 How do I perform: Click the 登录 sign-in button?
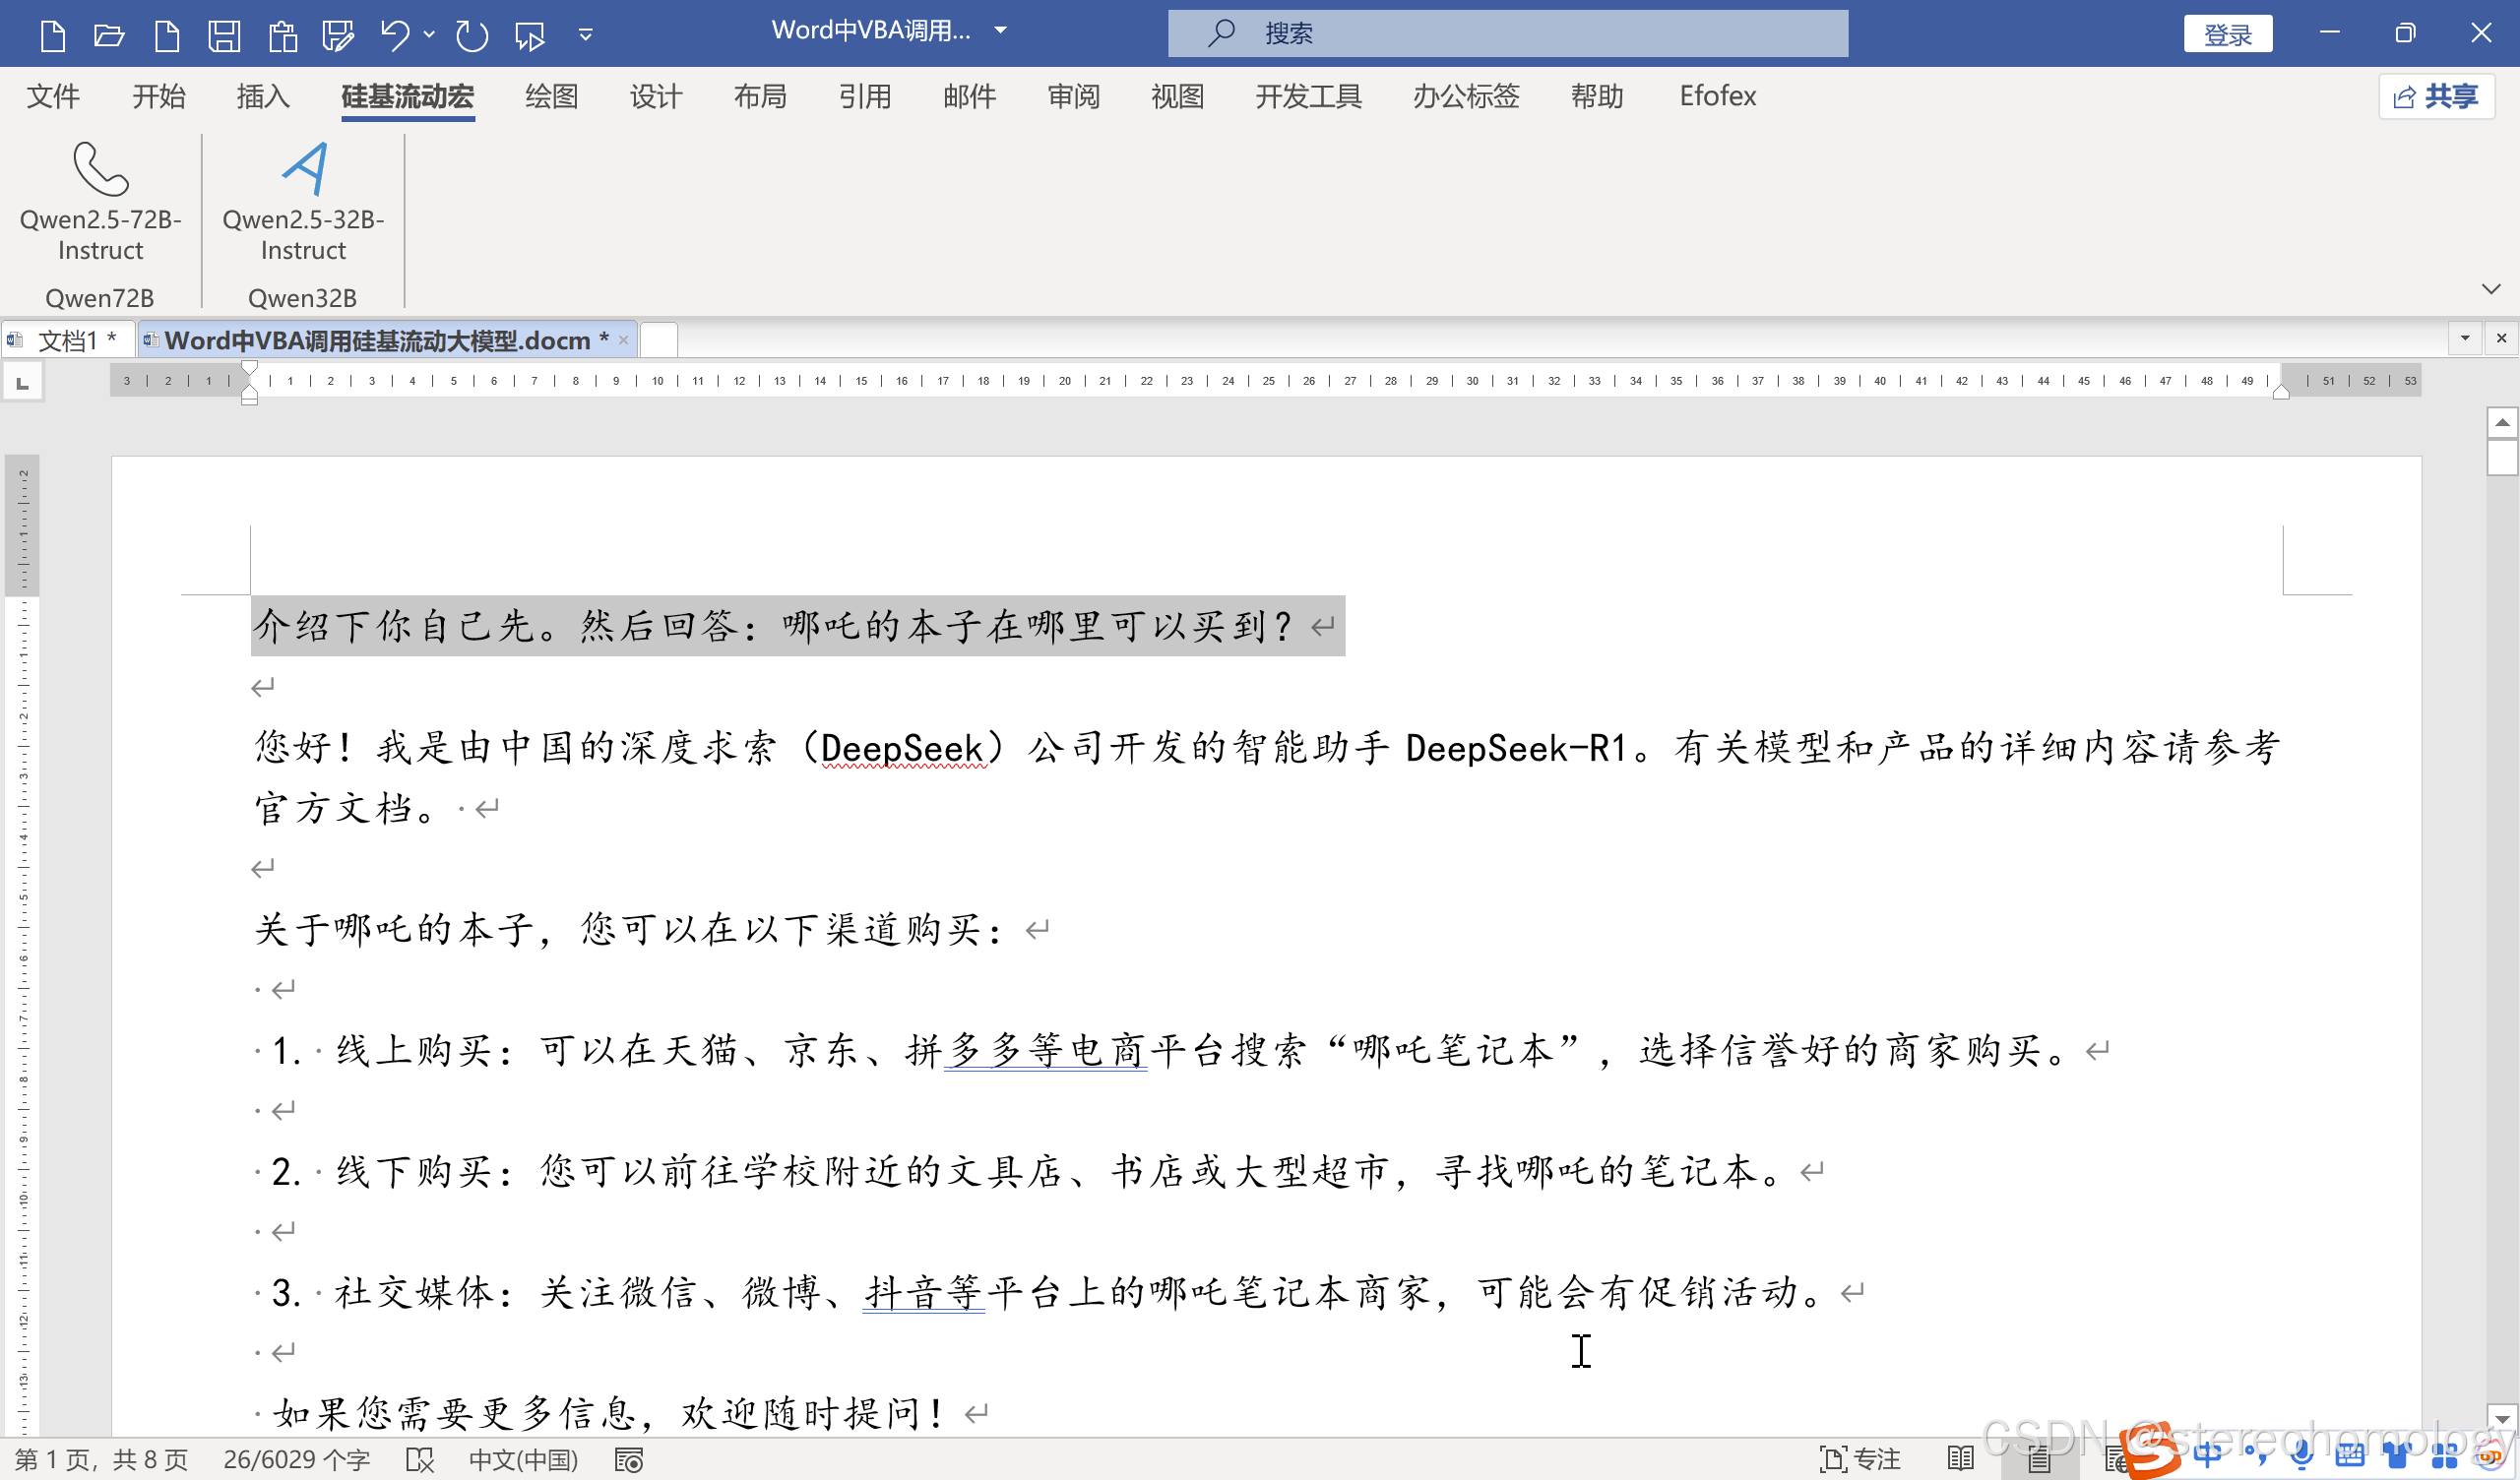2227,34
